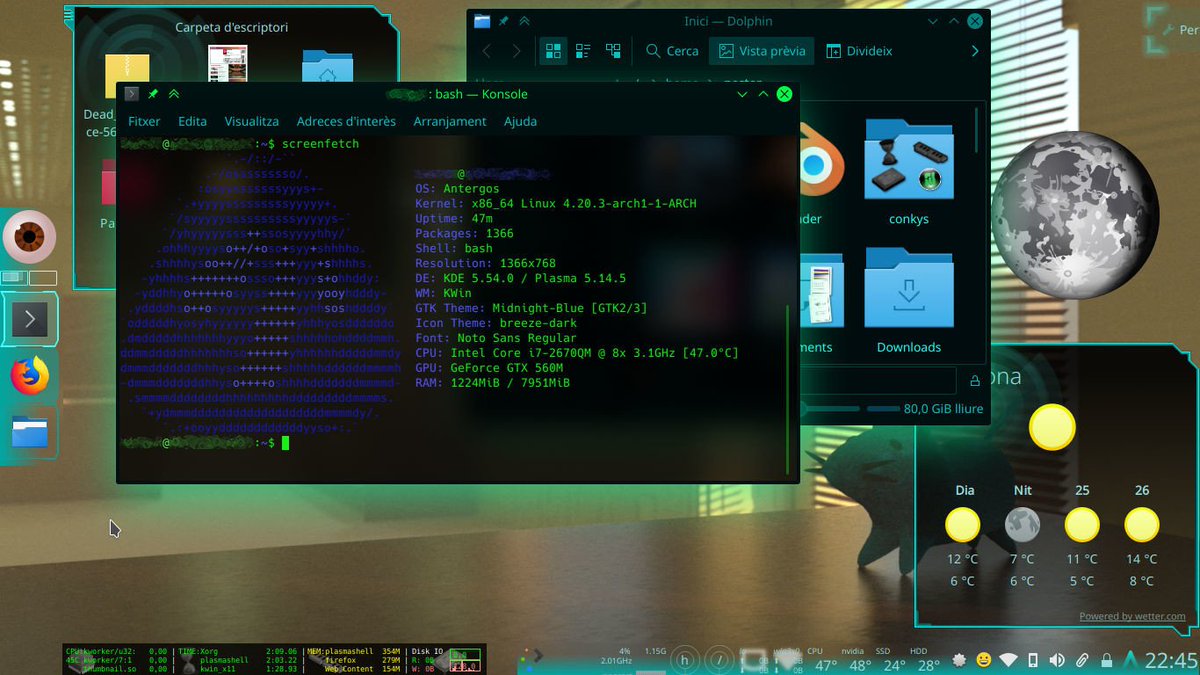Image resolution: width=1200 pixels, height=675 pixels.
Task: Open the Ajuda menu in Konsole
Action: pyautogui.click(x=520, y=121)
